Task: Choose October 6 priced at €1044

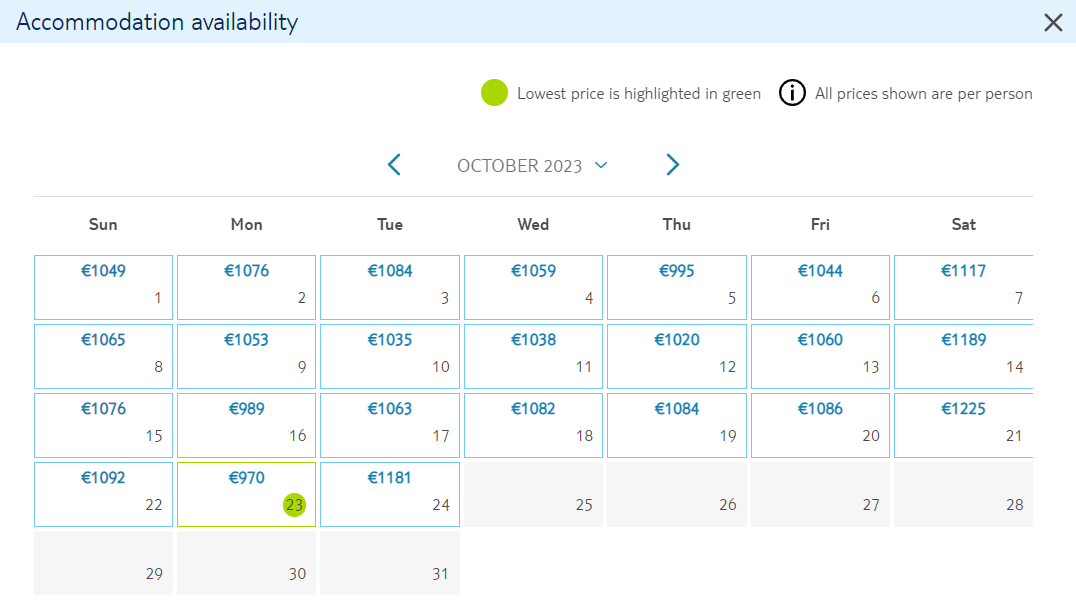Action: (x=820, y=288)
